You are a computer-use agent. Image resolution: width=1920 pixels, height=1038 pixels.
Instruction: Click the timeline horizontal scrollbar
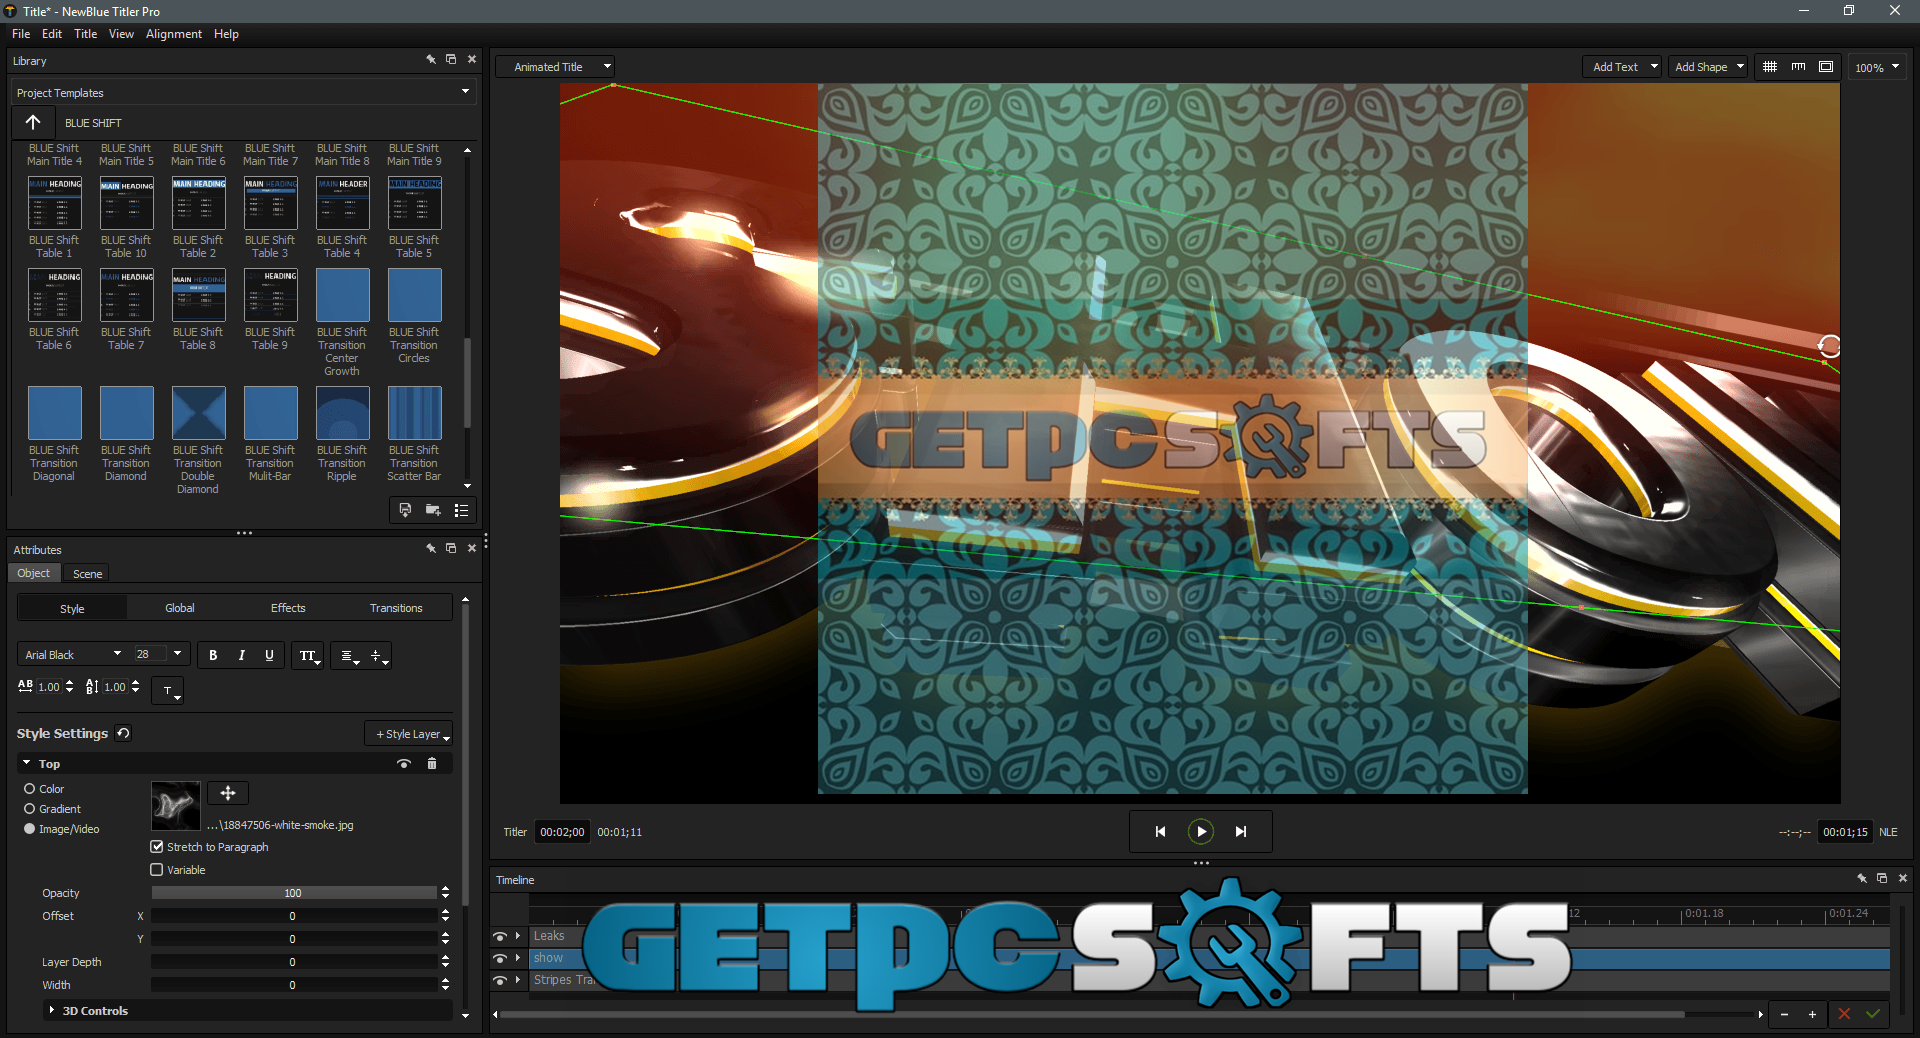(1094, 1014)
